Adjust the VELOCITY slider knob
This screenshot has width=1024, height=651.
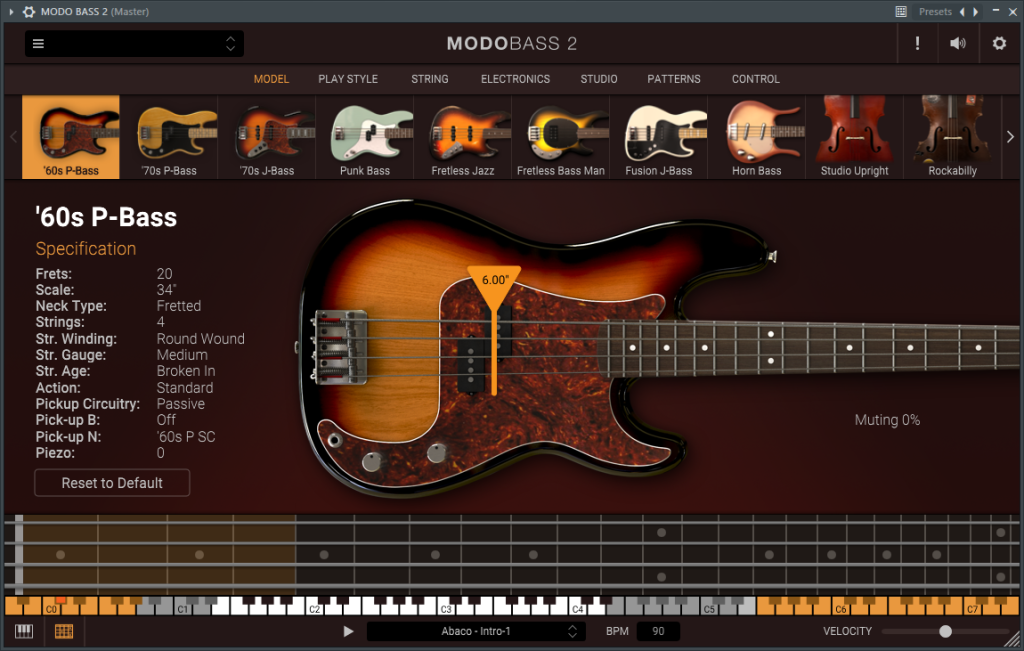click(x=945, y=631)
